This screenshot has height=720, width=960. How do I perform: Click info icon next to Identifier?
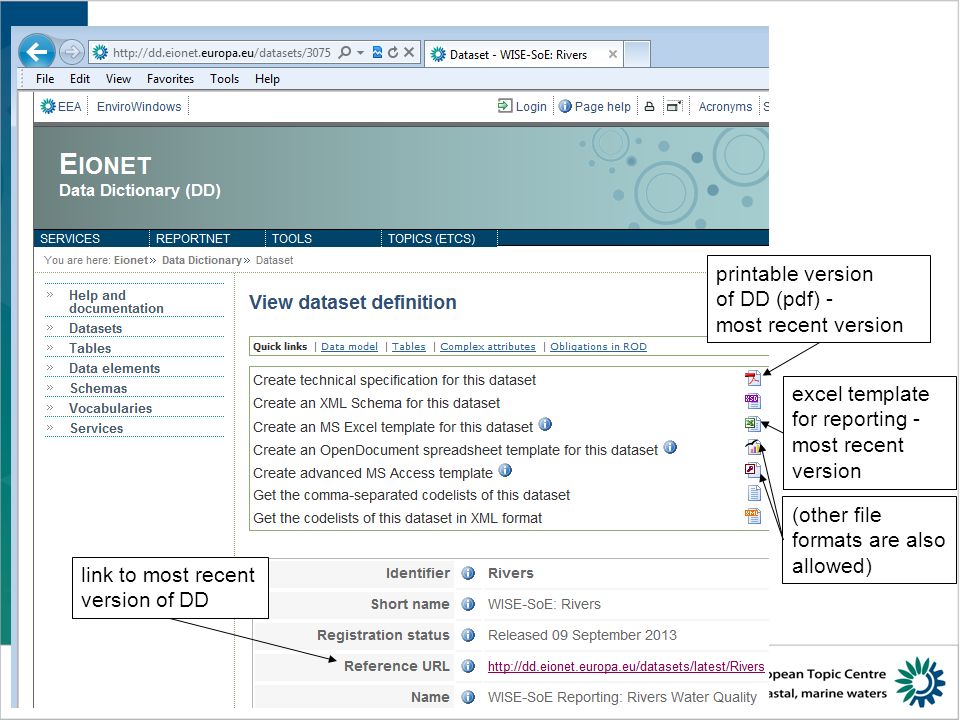coord(468,573)
